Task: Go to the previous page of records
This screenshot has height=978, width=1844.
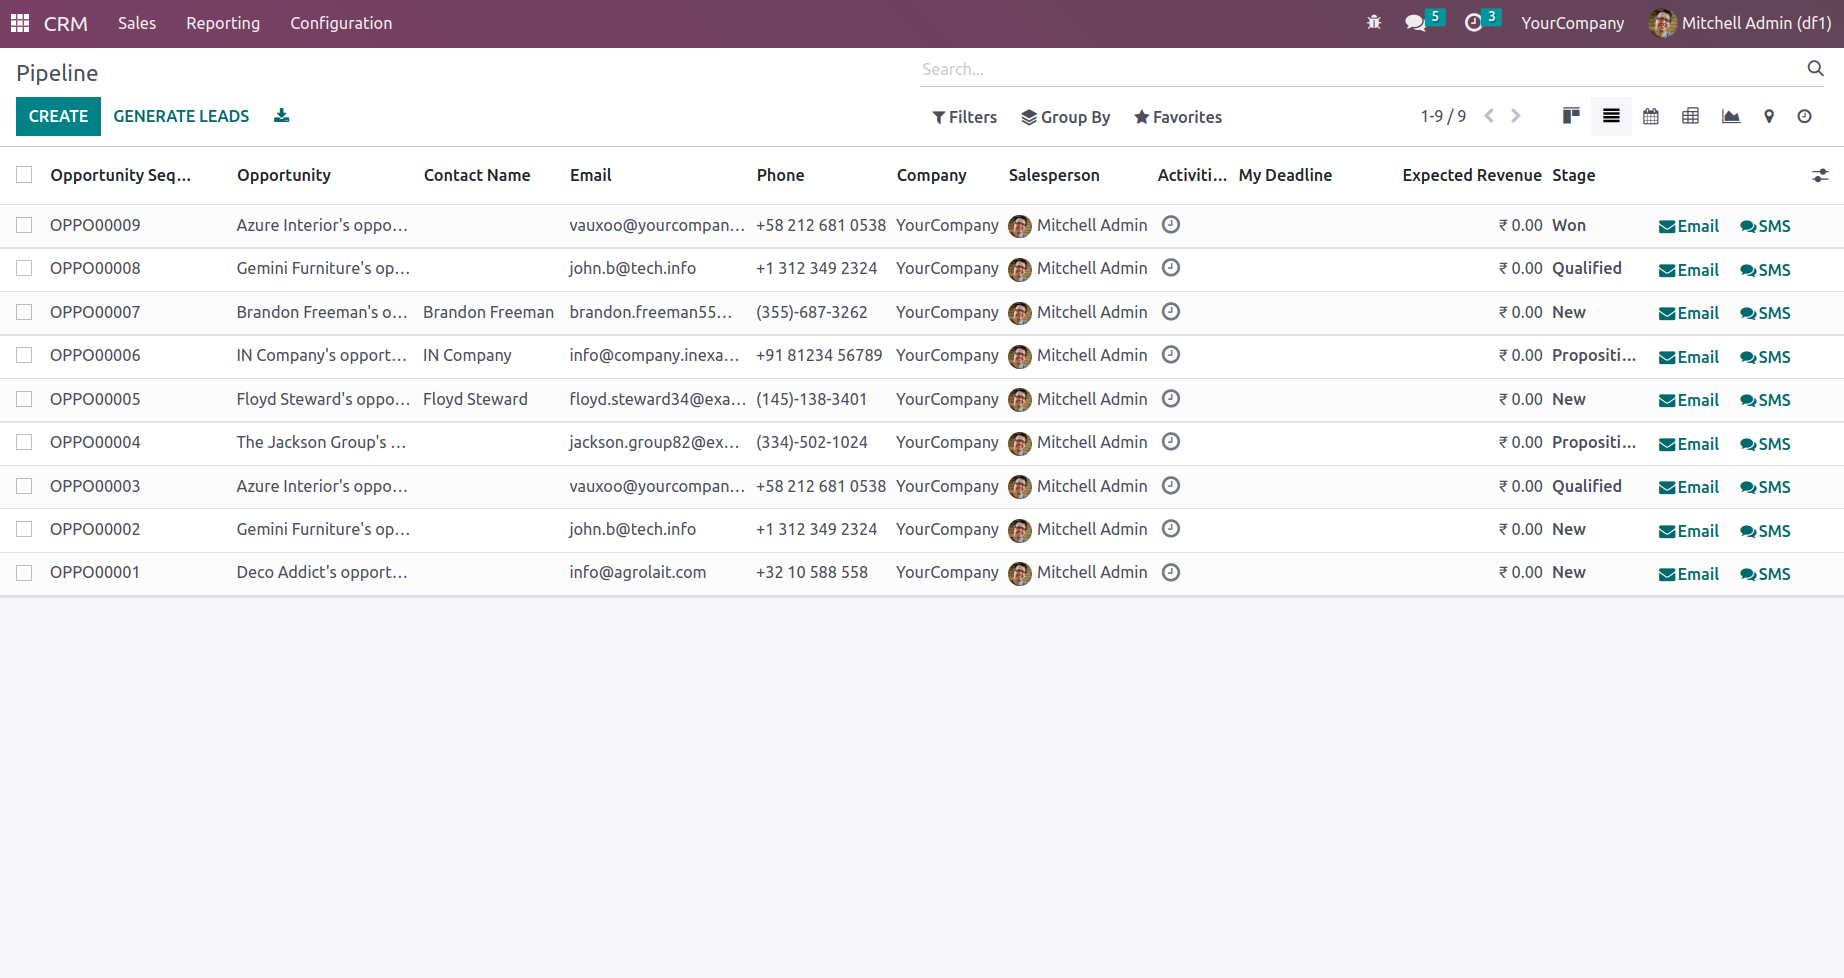Action: 1490,116
